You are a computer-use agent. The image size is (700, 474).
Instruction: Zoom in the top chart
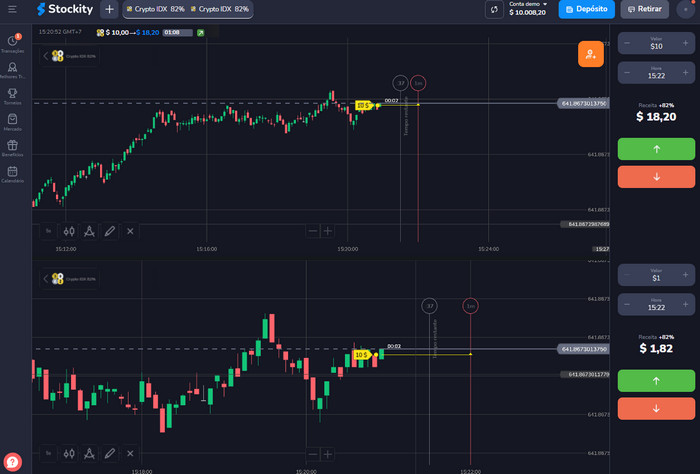[x=328, y=231]
